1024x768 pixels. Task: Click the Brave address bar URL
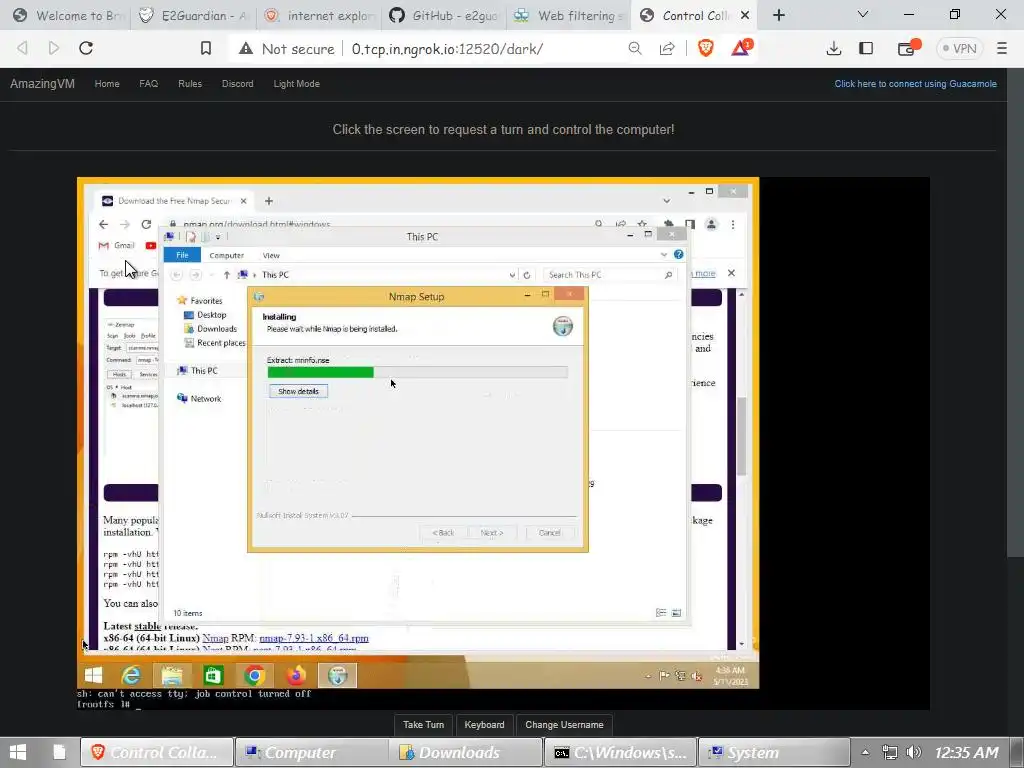point(447,48)
